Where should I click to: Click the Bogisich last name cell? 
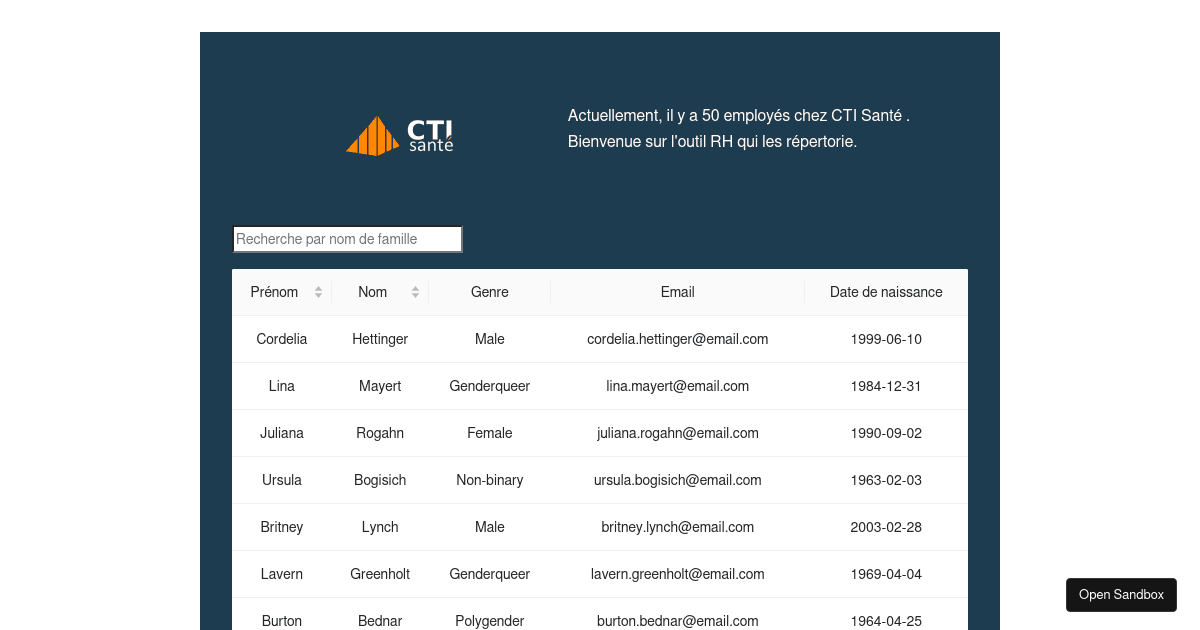click(x=380, y=480)
